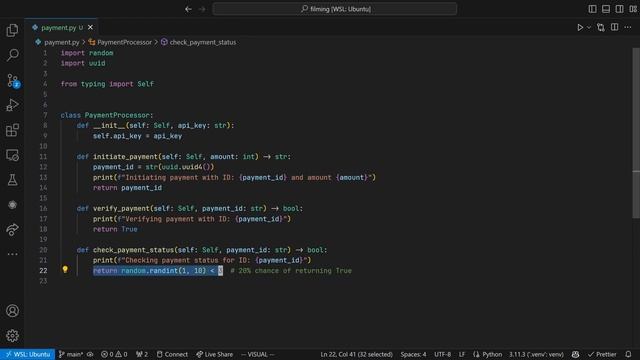This screenshot has width=640, height=360.
Task: Click Live Share in the status bar
Action: pyautogui.click(x=215, y=354)
